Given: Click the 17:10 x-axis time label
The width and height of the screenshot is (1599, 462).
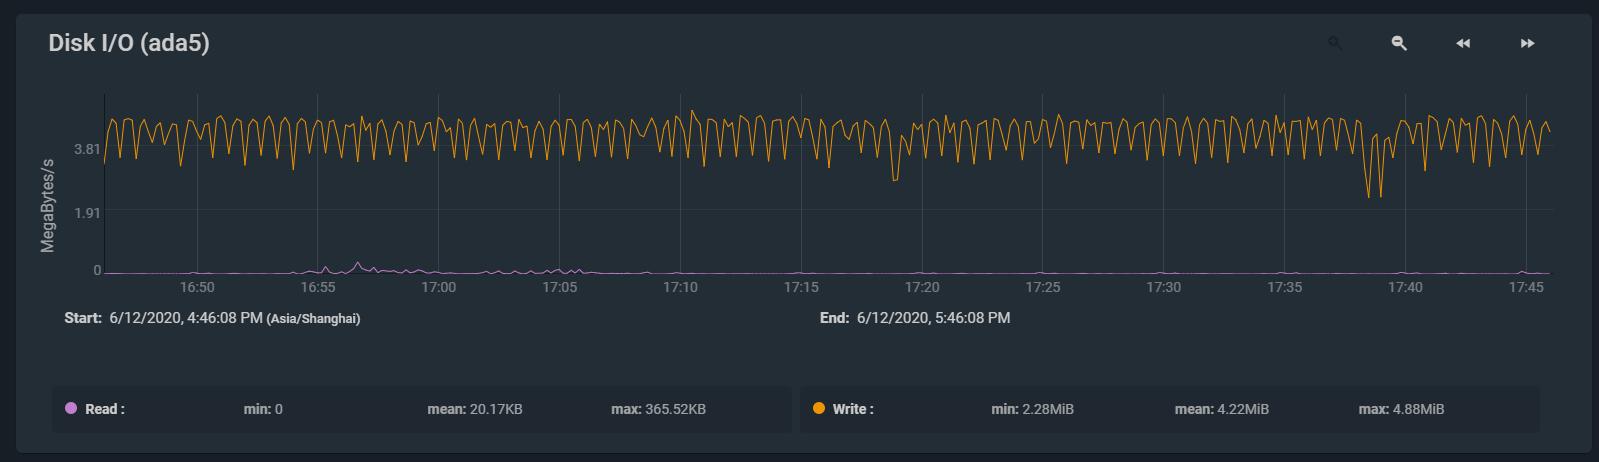Looking at the screenshot, I should [x=680, y=287].
